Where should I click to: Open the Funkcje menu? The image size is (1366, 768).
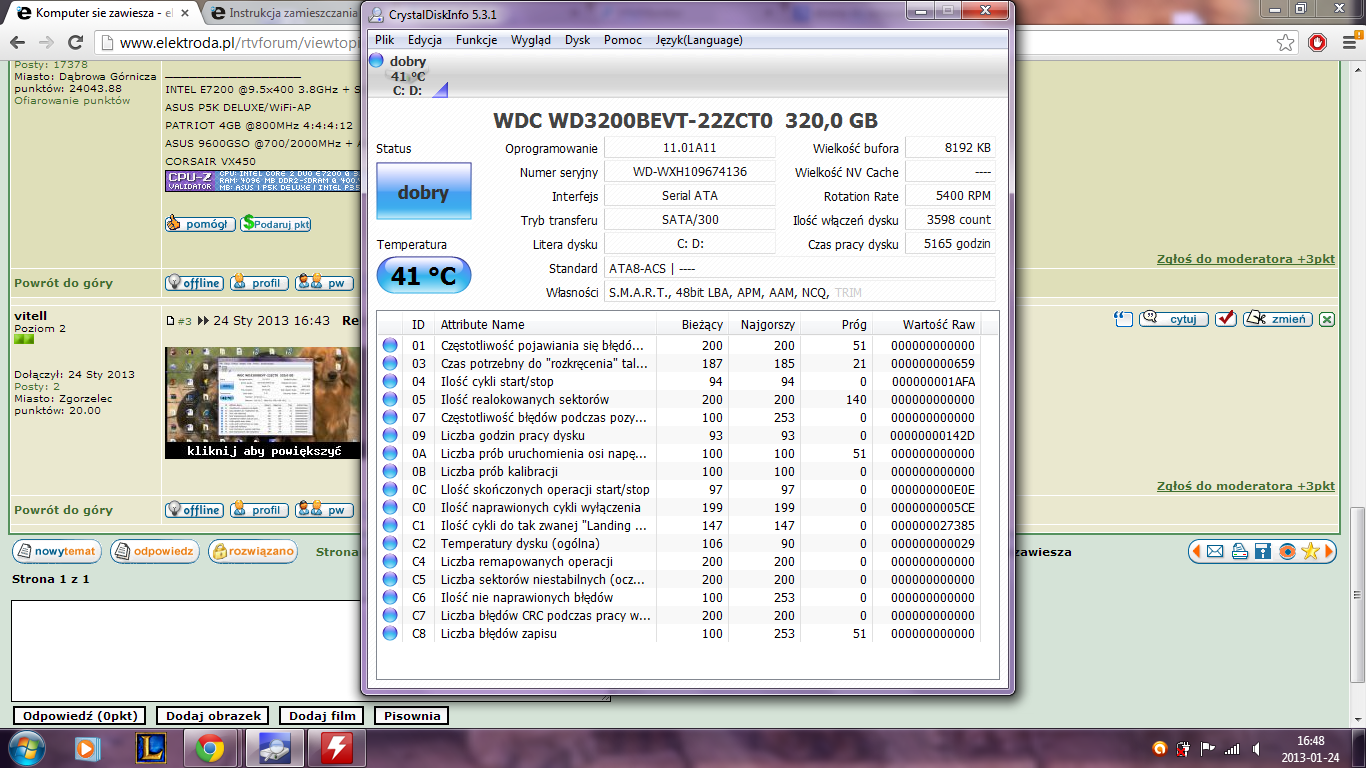pos(477,40)
